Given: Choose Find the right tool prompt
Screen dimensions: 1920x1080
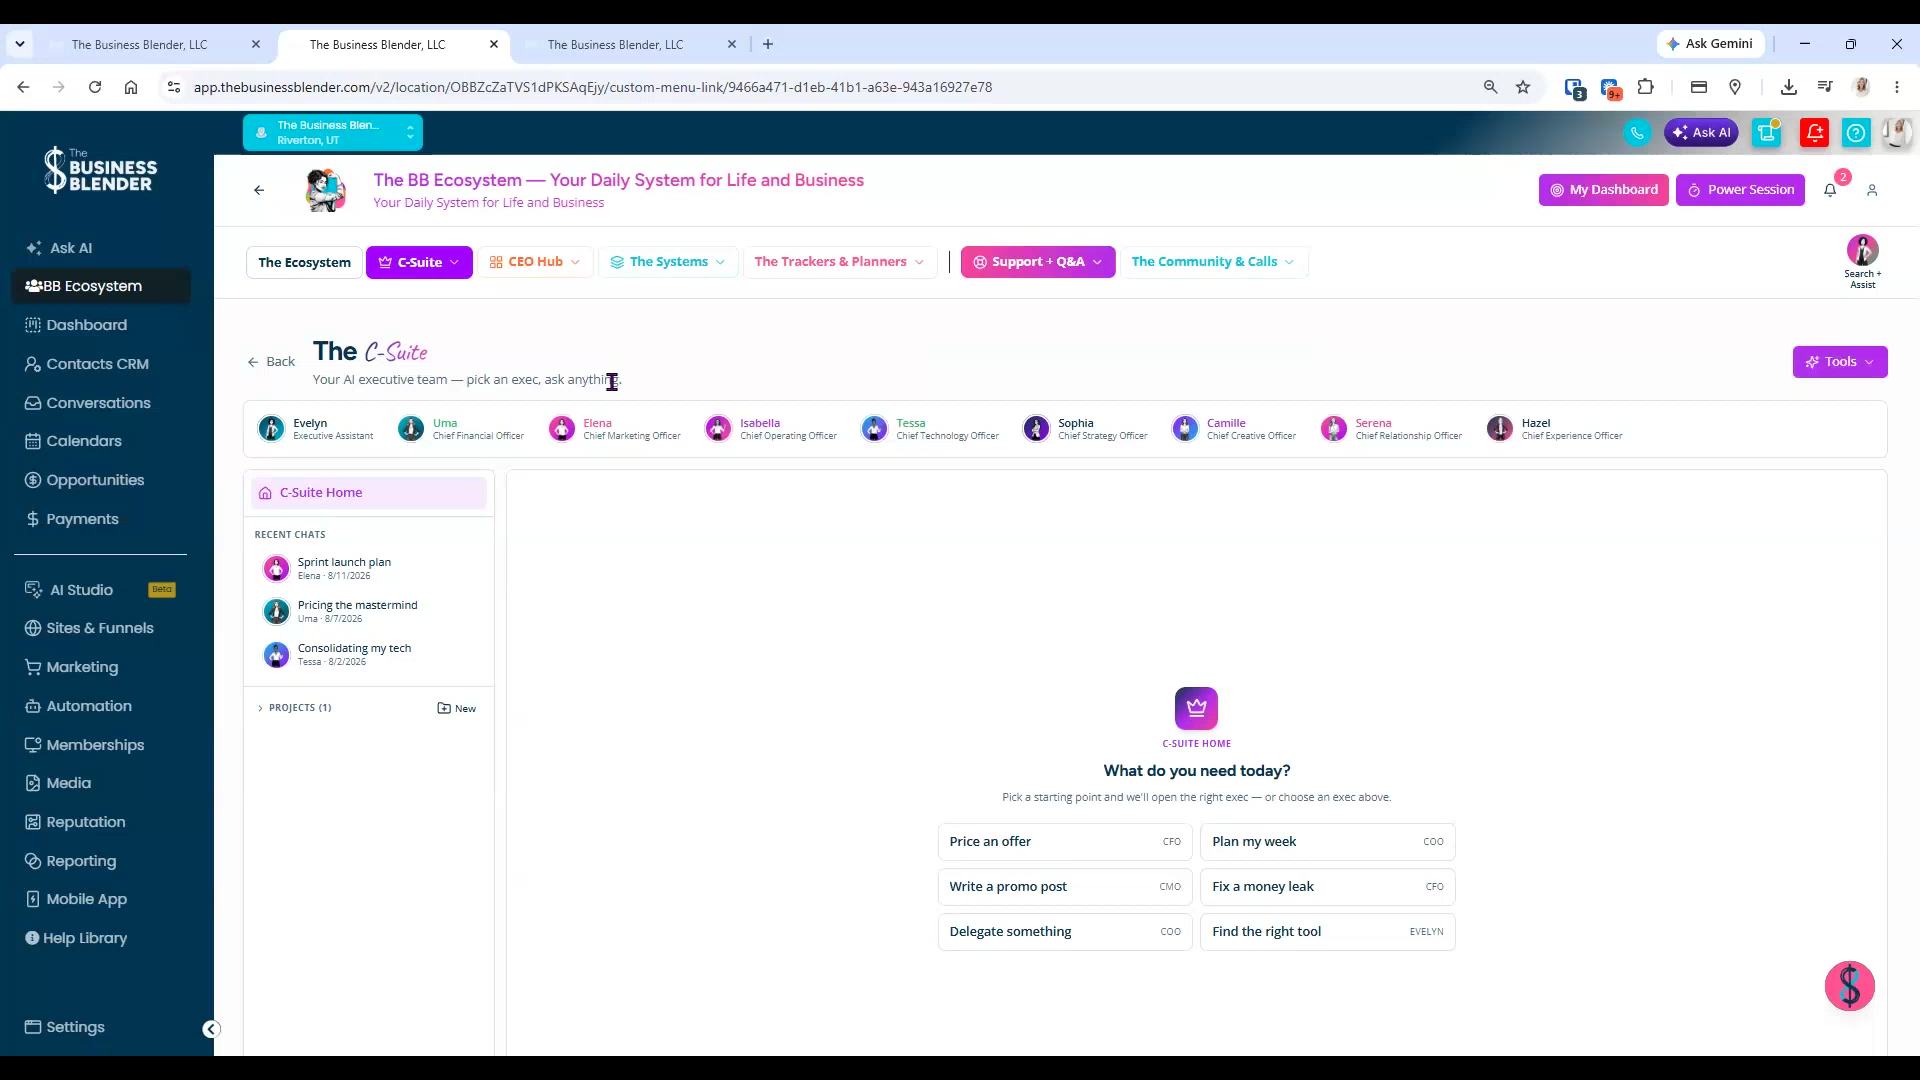Looking at the screenshot, I should point(1328,932).
